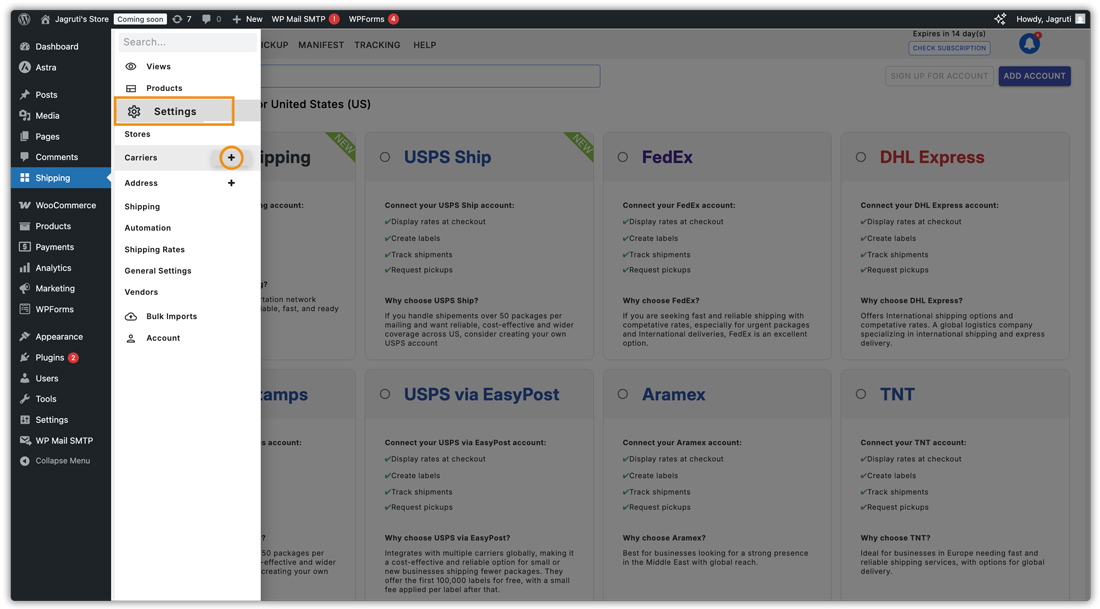Open the MANIFEST tab
Viewport: 1100px width, 609px height.
point(321,45)
